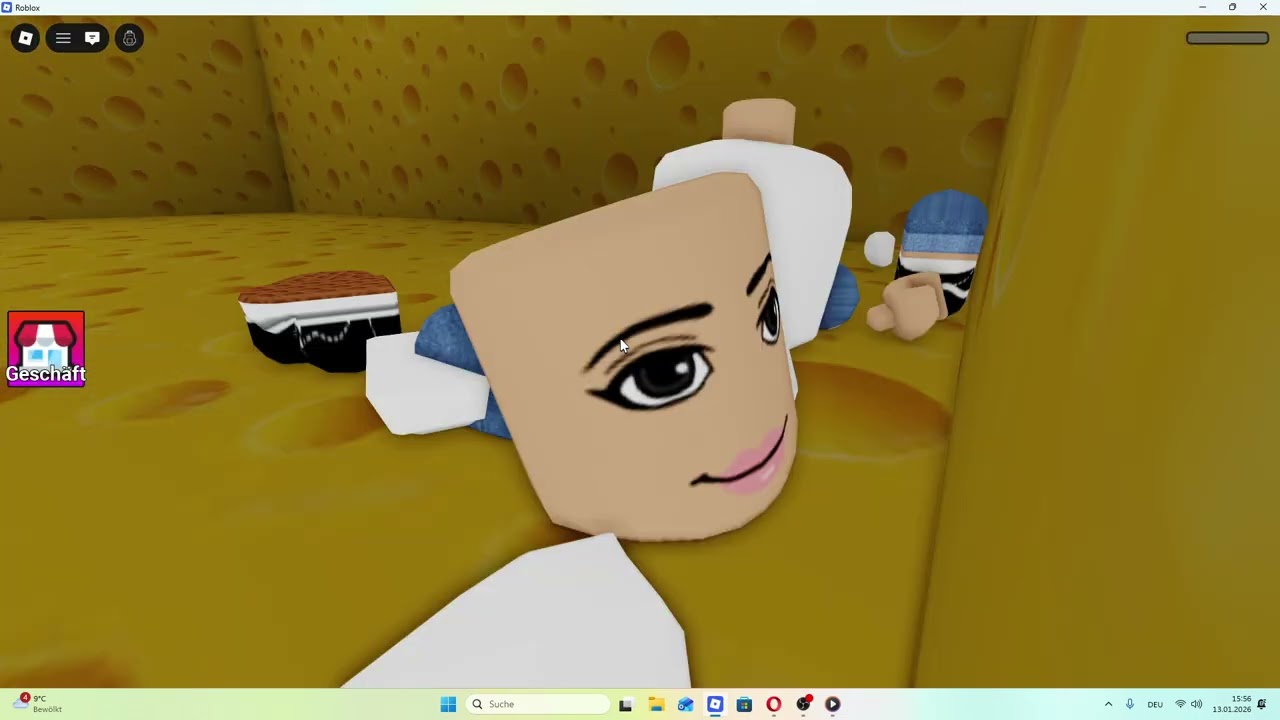
Task: Minimize the Roblox window
Action: [x=1202, y=7]
